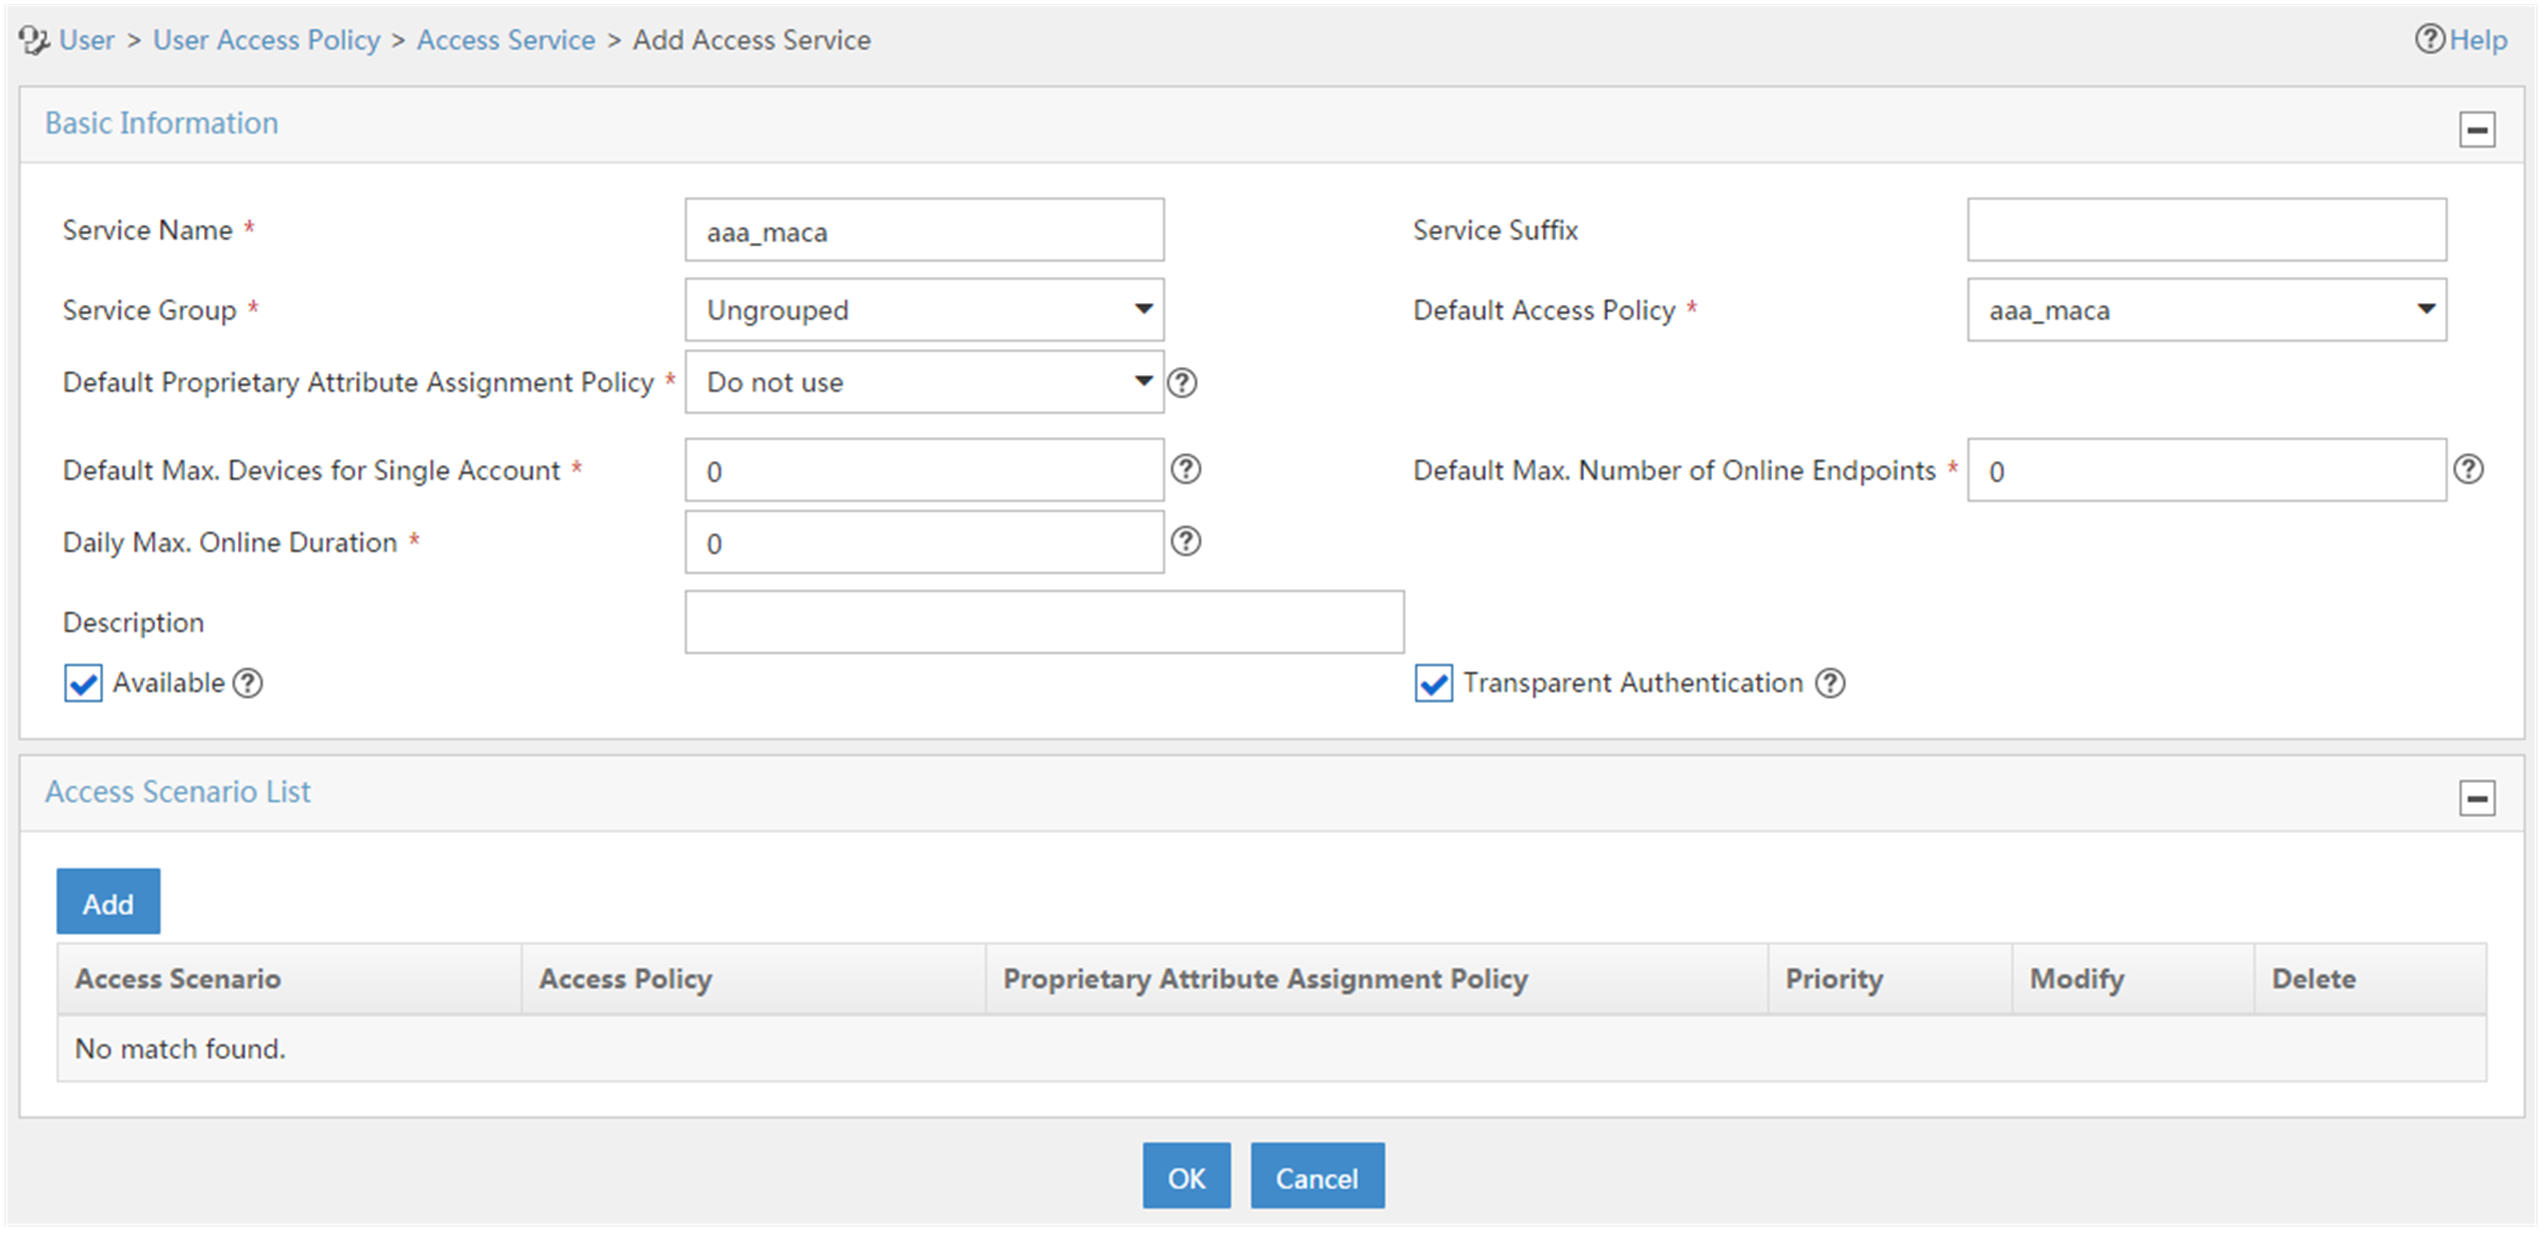Screen dimensions: 2544x1234
Task: Click help icon beside Default Max. Online Endpoints
Action: point(2469,469)
